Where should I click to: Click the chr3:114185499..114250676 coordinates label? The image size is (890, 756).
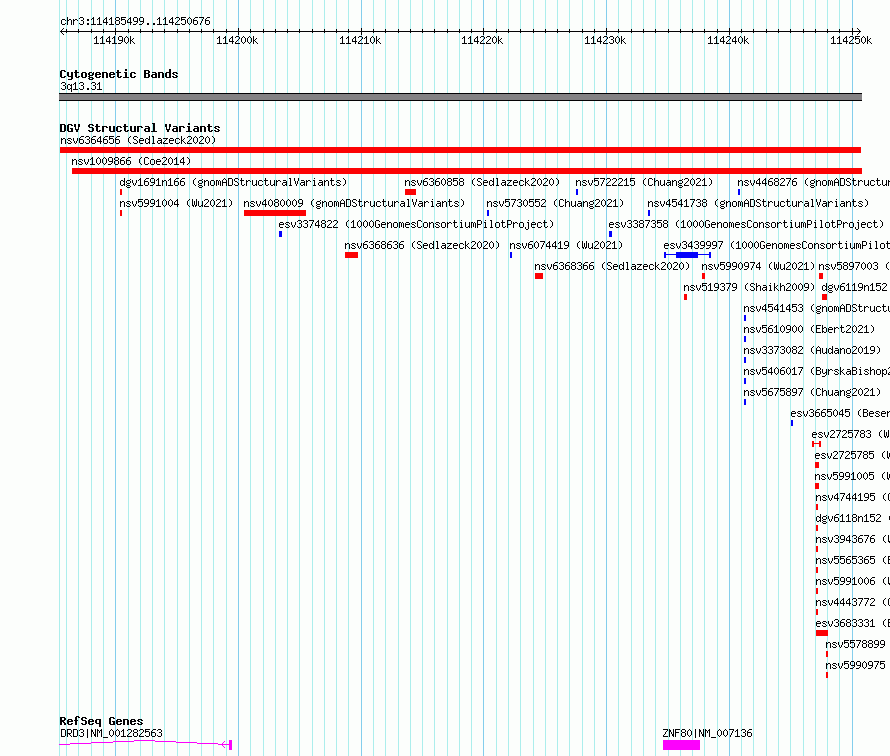click(135, 21)
